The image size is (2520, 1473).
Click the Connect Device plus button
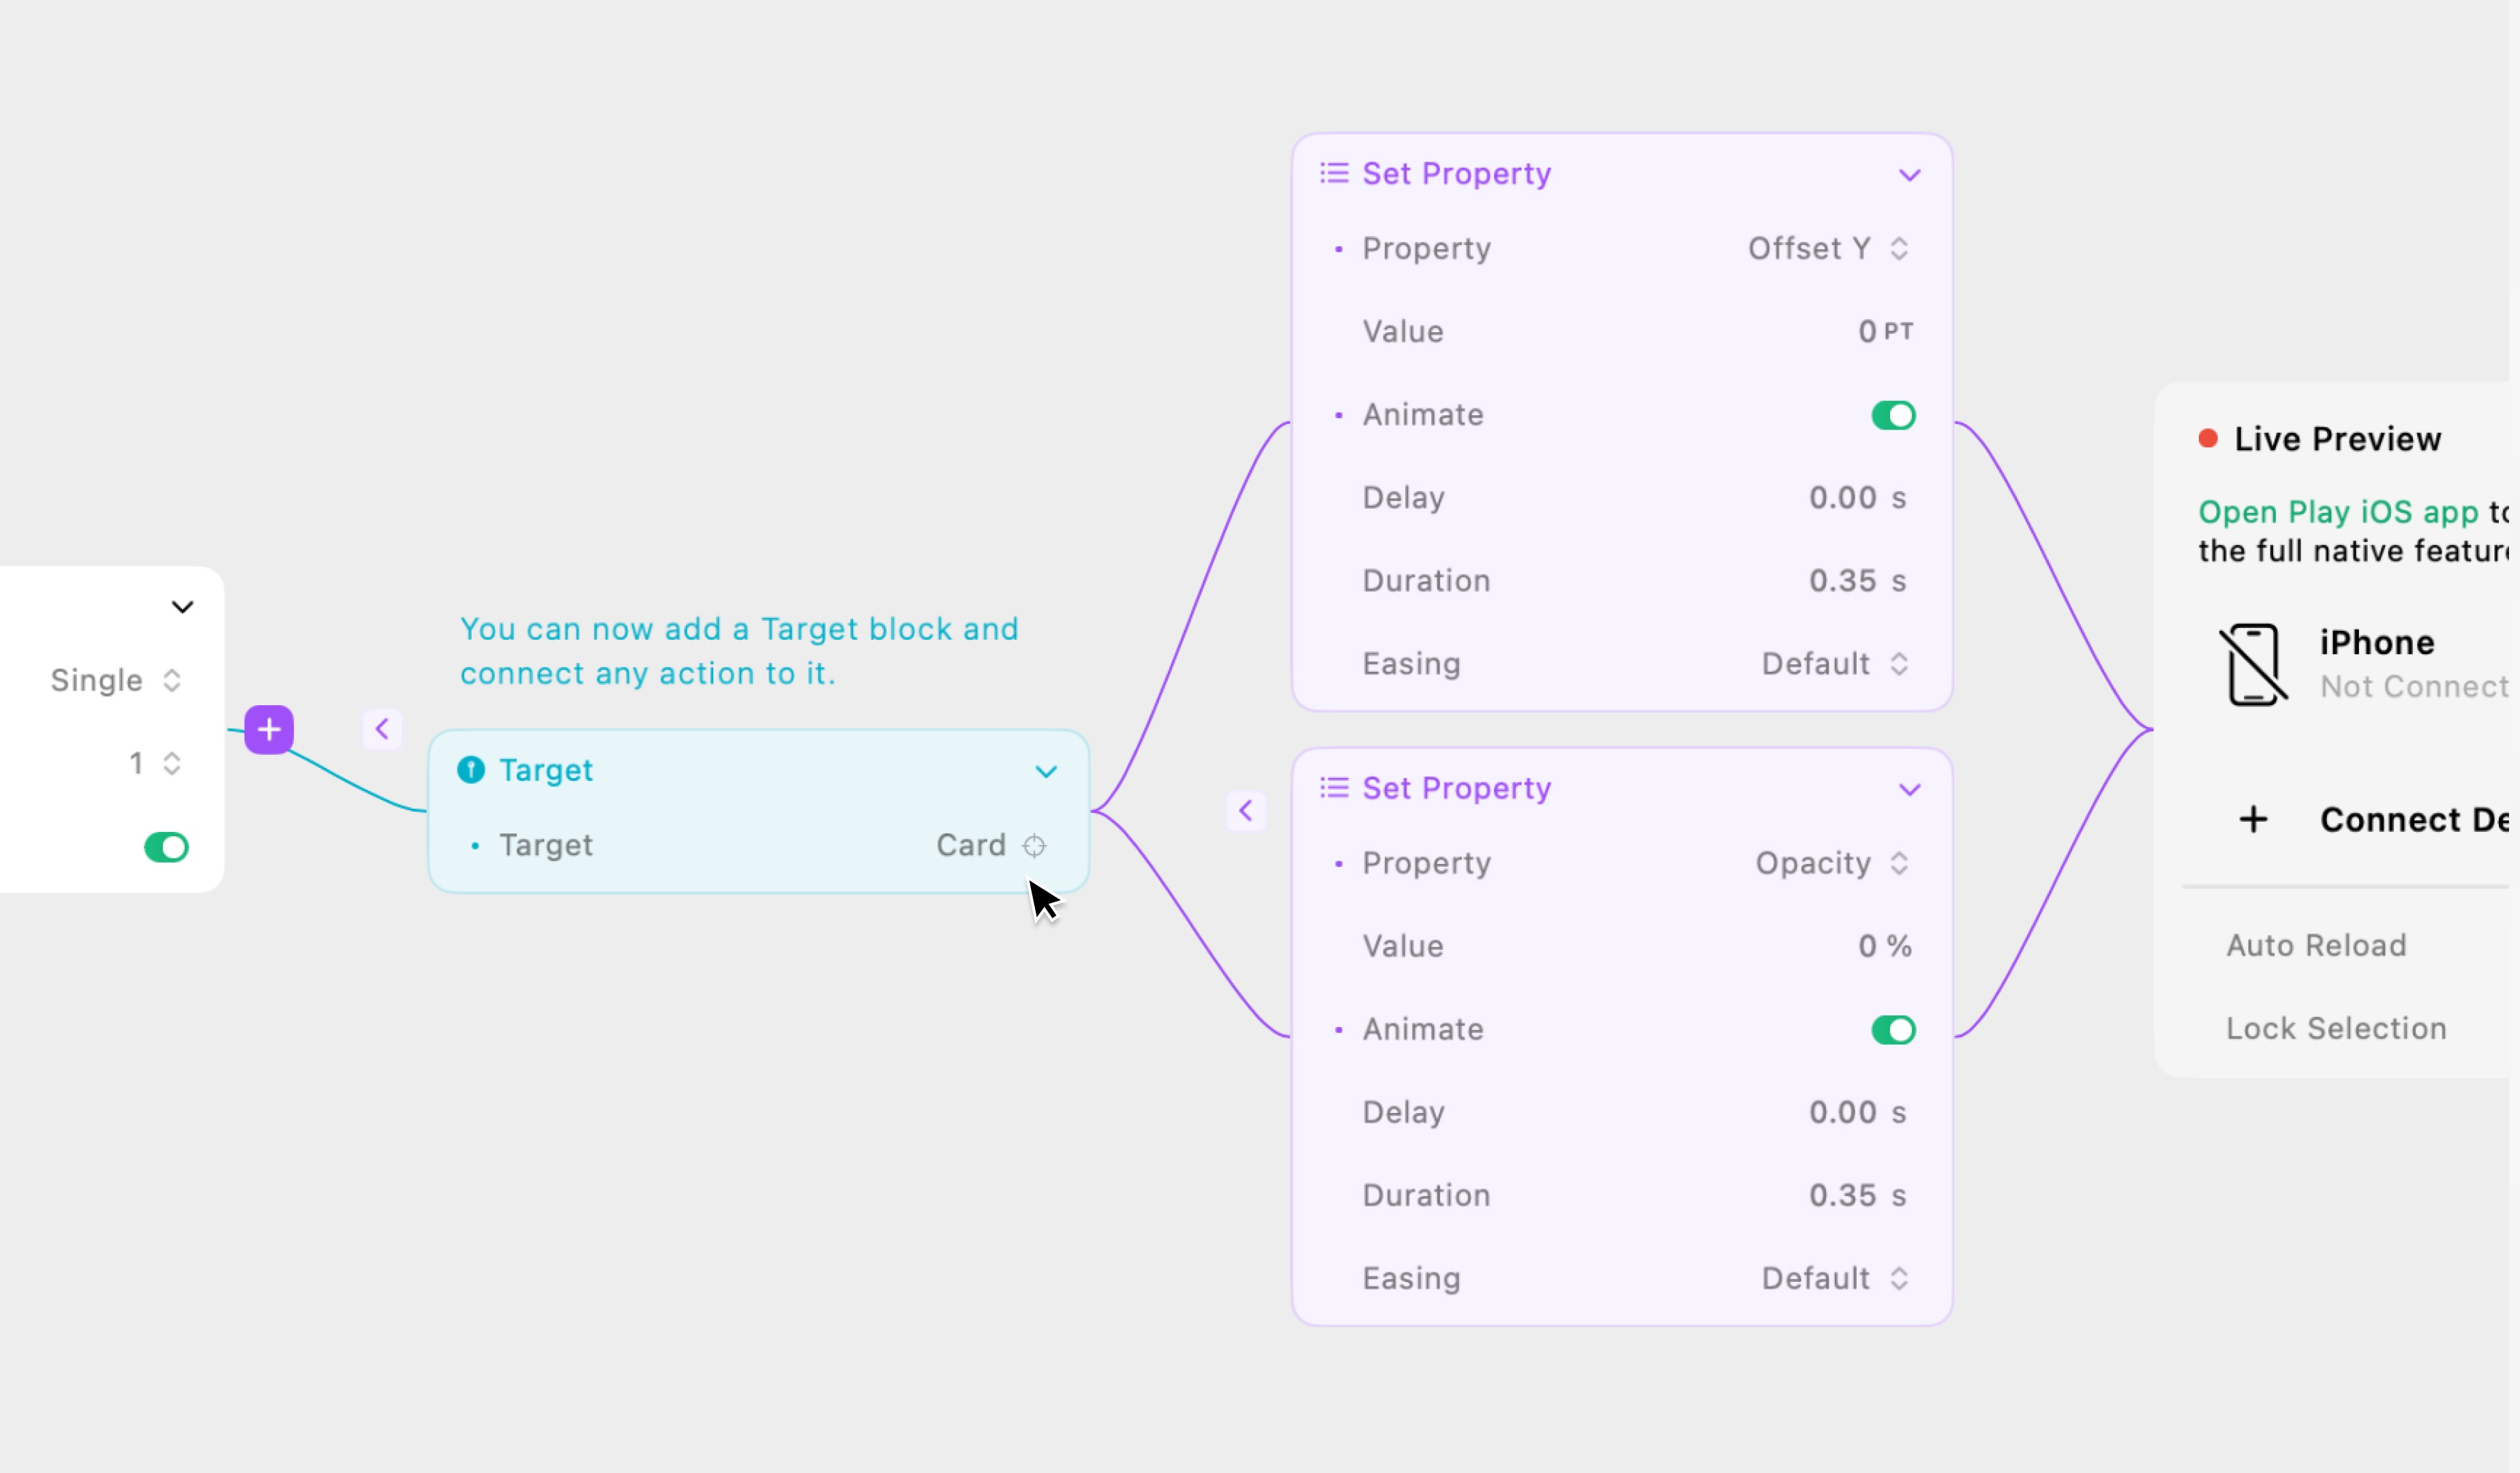[2253, 820]
